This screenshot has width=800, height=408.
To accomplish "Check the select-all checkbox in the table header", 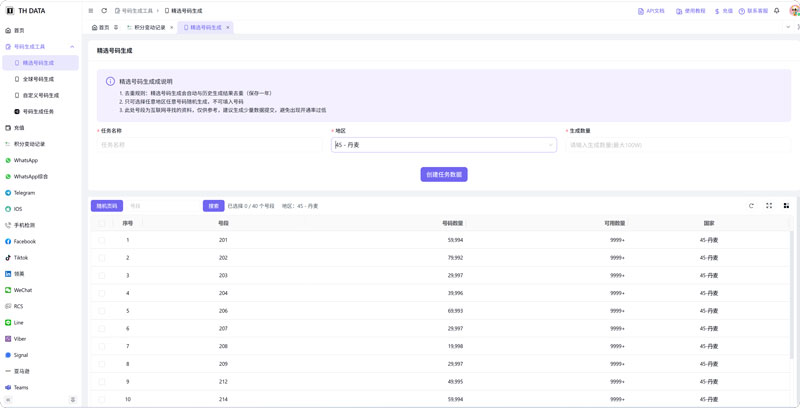I will click(x=102, y=223).
